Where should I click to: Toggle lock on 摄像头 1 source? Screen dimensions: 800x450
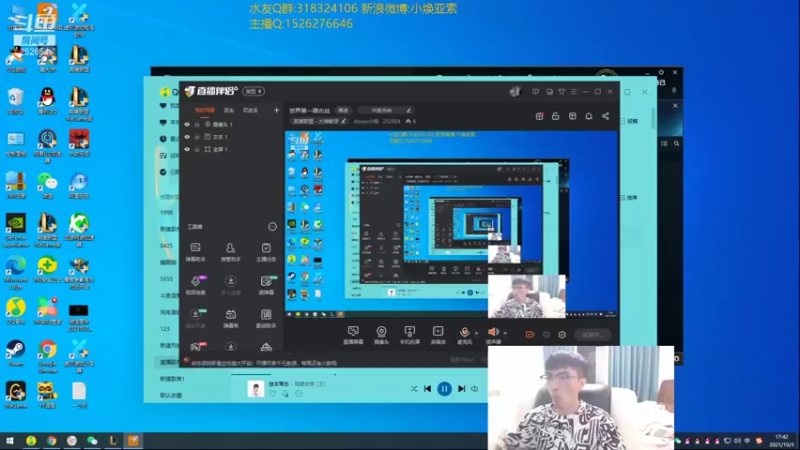point(197,124)
